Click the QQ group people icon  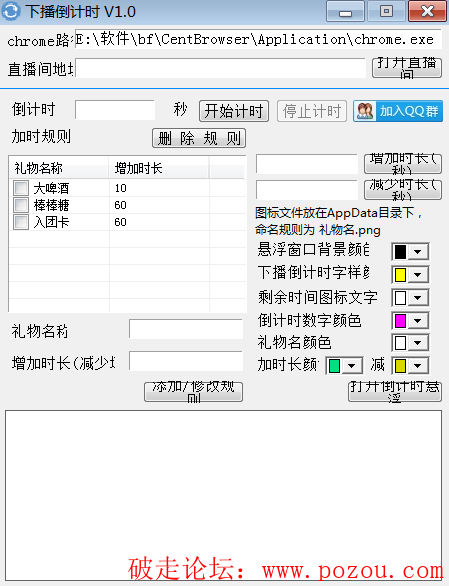coord(365,111)
